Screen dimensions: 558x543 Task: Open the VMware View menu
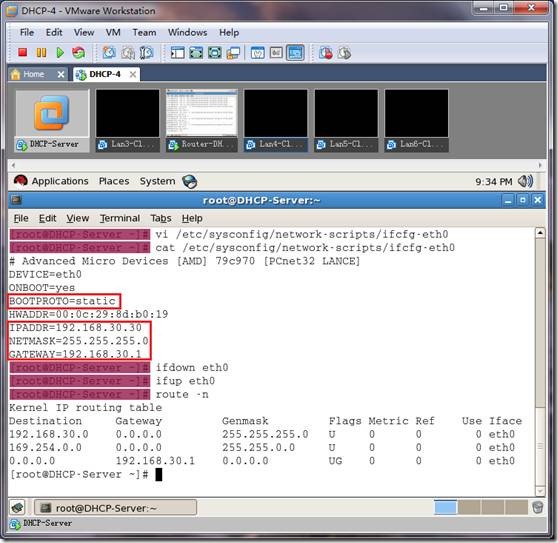point(84,32)
